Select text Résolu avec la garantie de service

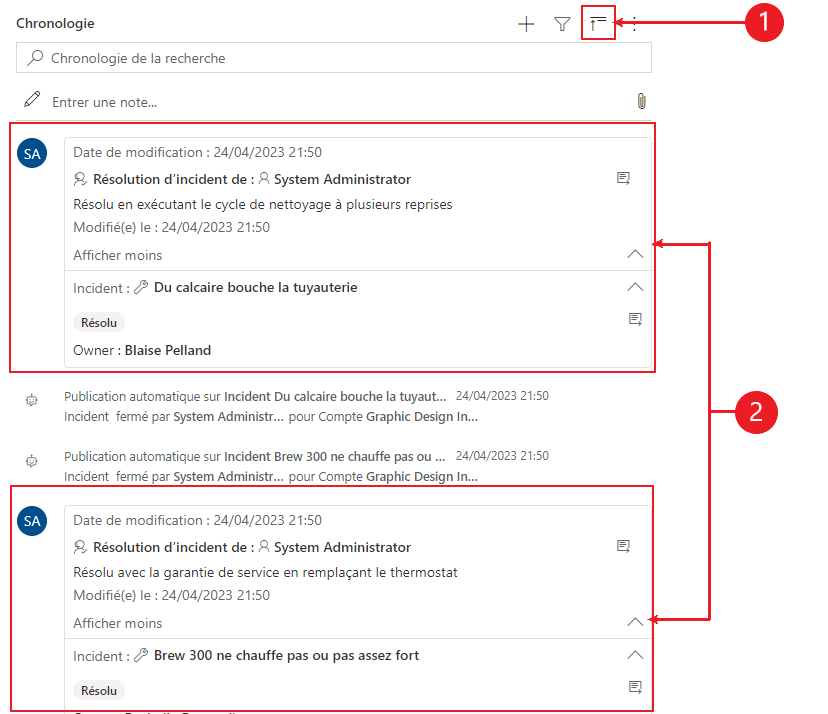click(265, 572)
